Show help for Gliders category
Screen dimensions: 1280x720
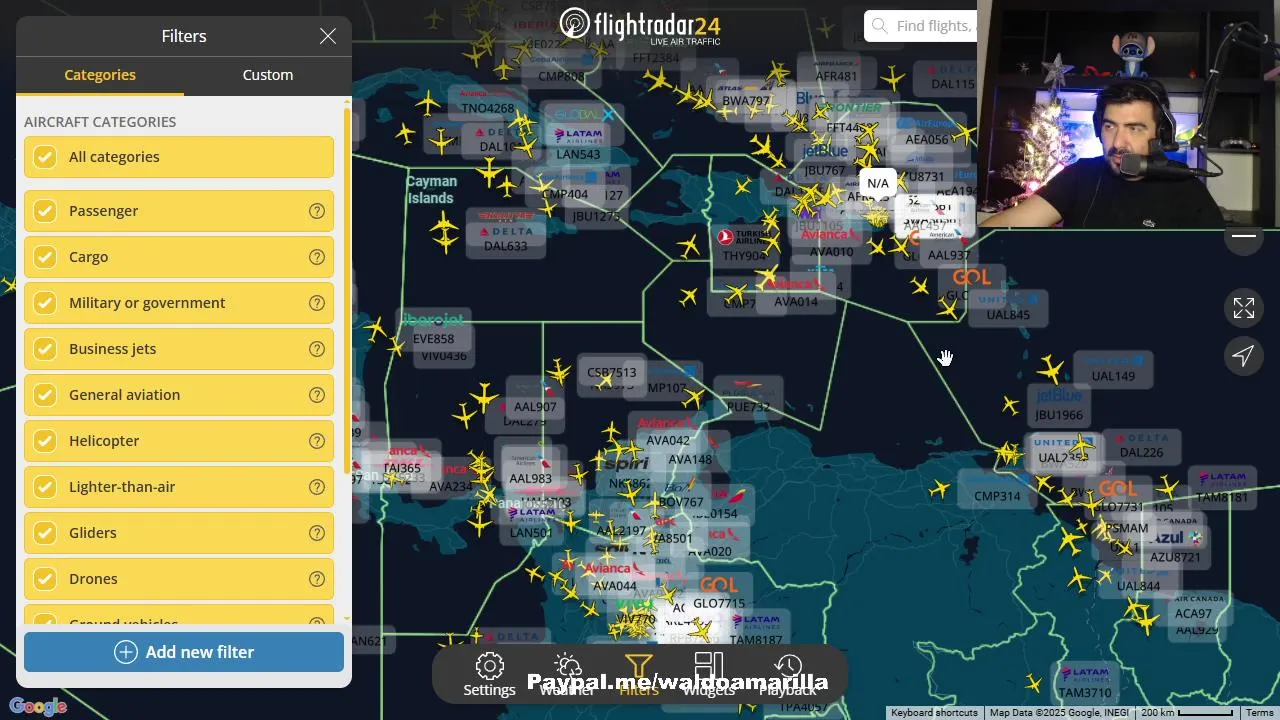[x=317, y=533]
